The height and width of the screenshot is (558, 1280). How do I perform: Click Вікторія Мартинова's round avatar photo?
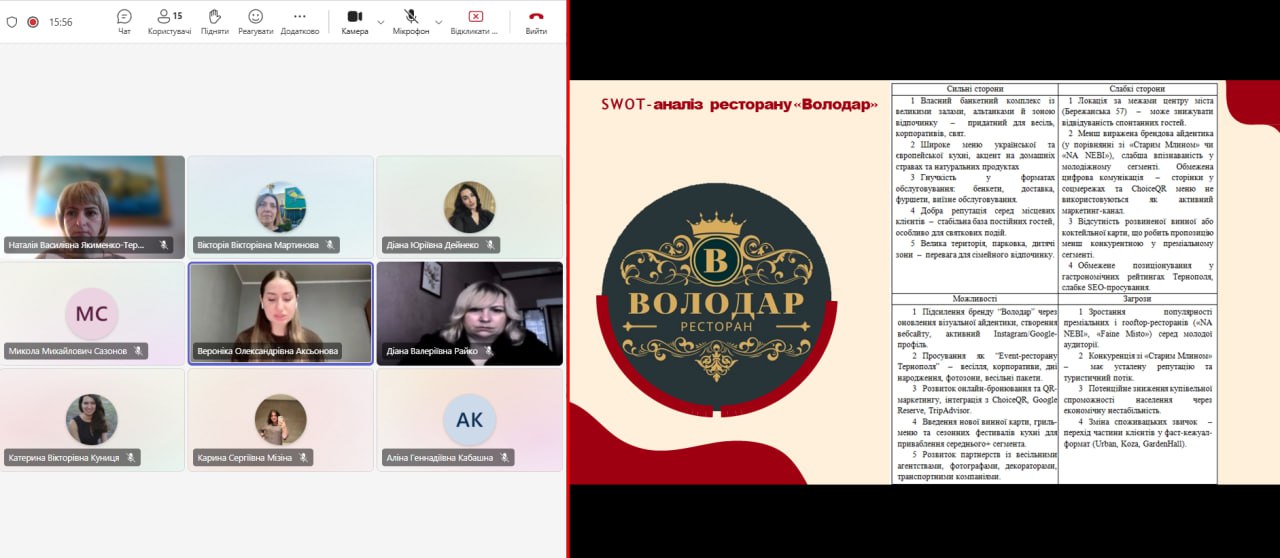pos(281,206)
